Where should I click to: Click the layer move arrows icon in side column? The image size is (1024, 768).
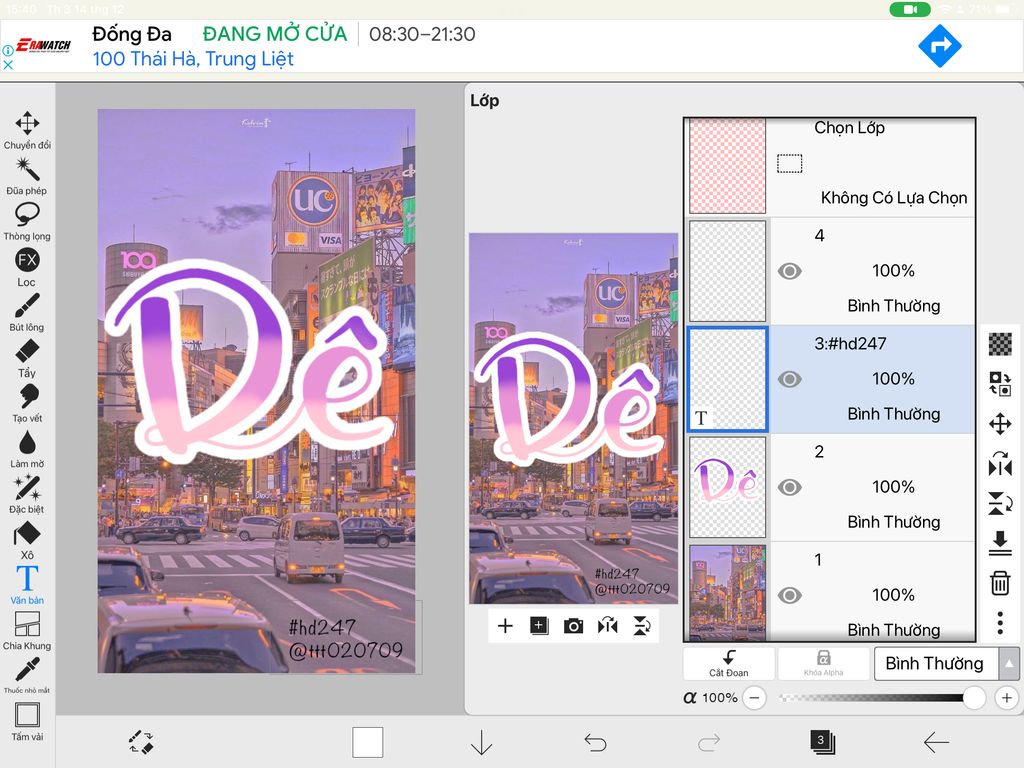[x=1000, y=424]
